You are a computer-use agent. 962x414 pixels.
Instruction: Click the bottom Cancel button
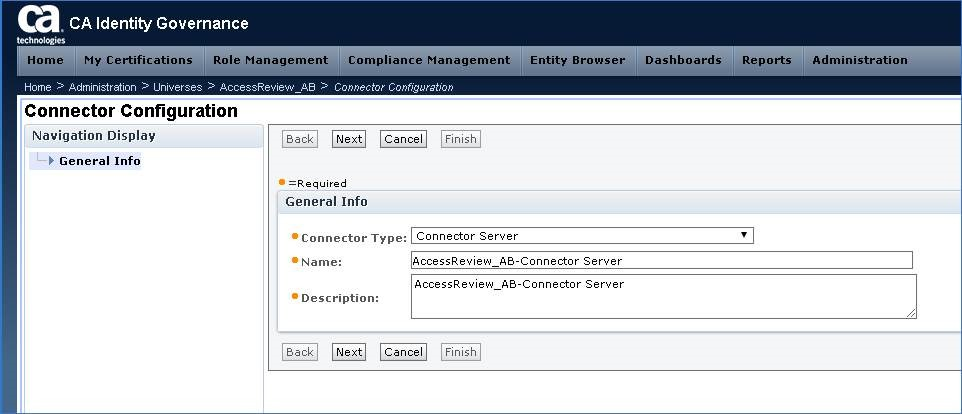tap(403, 352)
